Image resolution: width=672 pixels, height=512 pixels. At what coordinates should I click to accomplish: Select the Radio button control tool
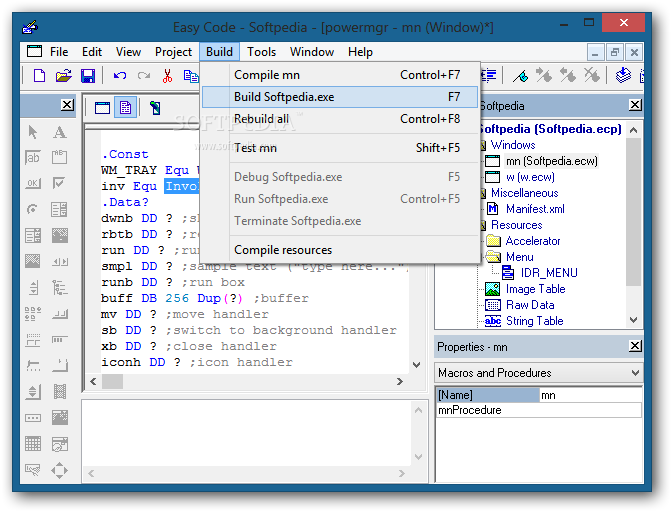[33, 210]
